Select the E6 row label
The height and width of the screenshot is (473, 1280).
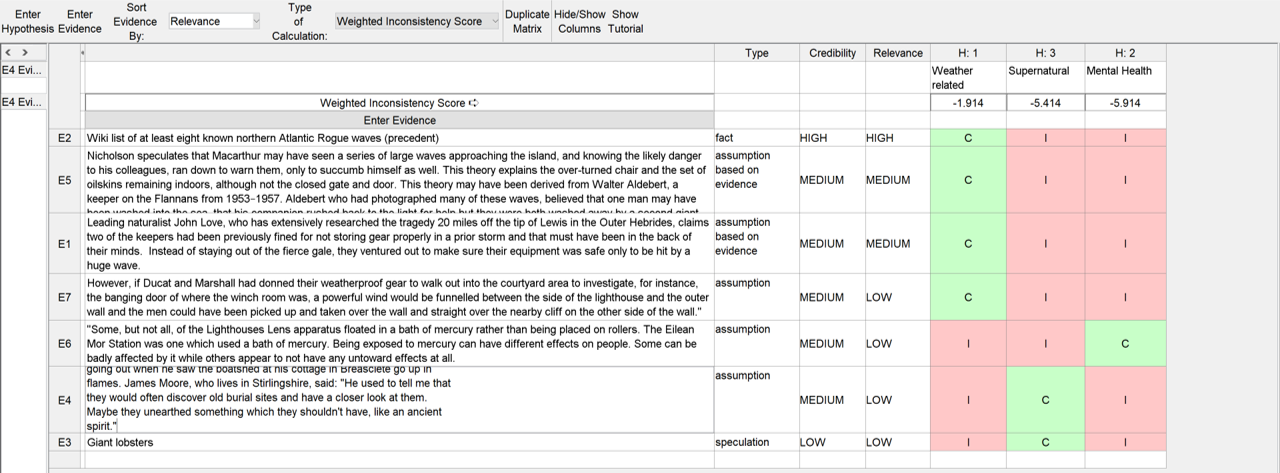coord(65,343)
